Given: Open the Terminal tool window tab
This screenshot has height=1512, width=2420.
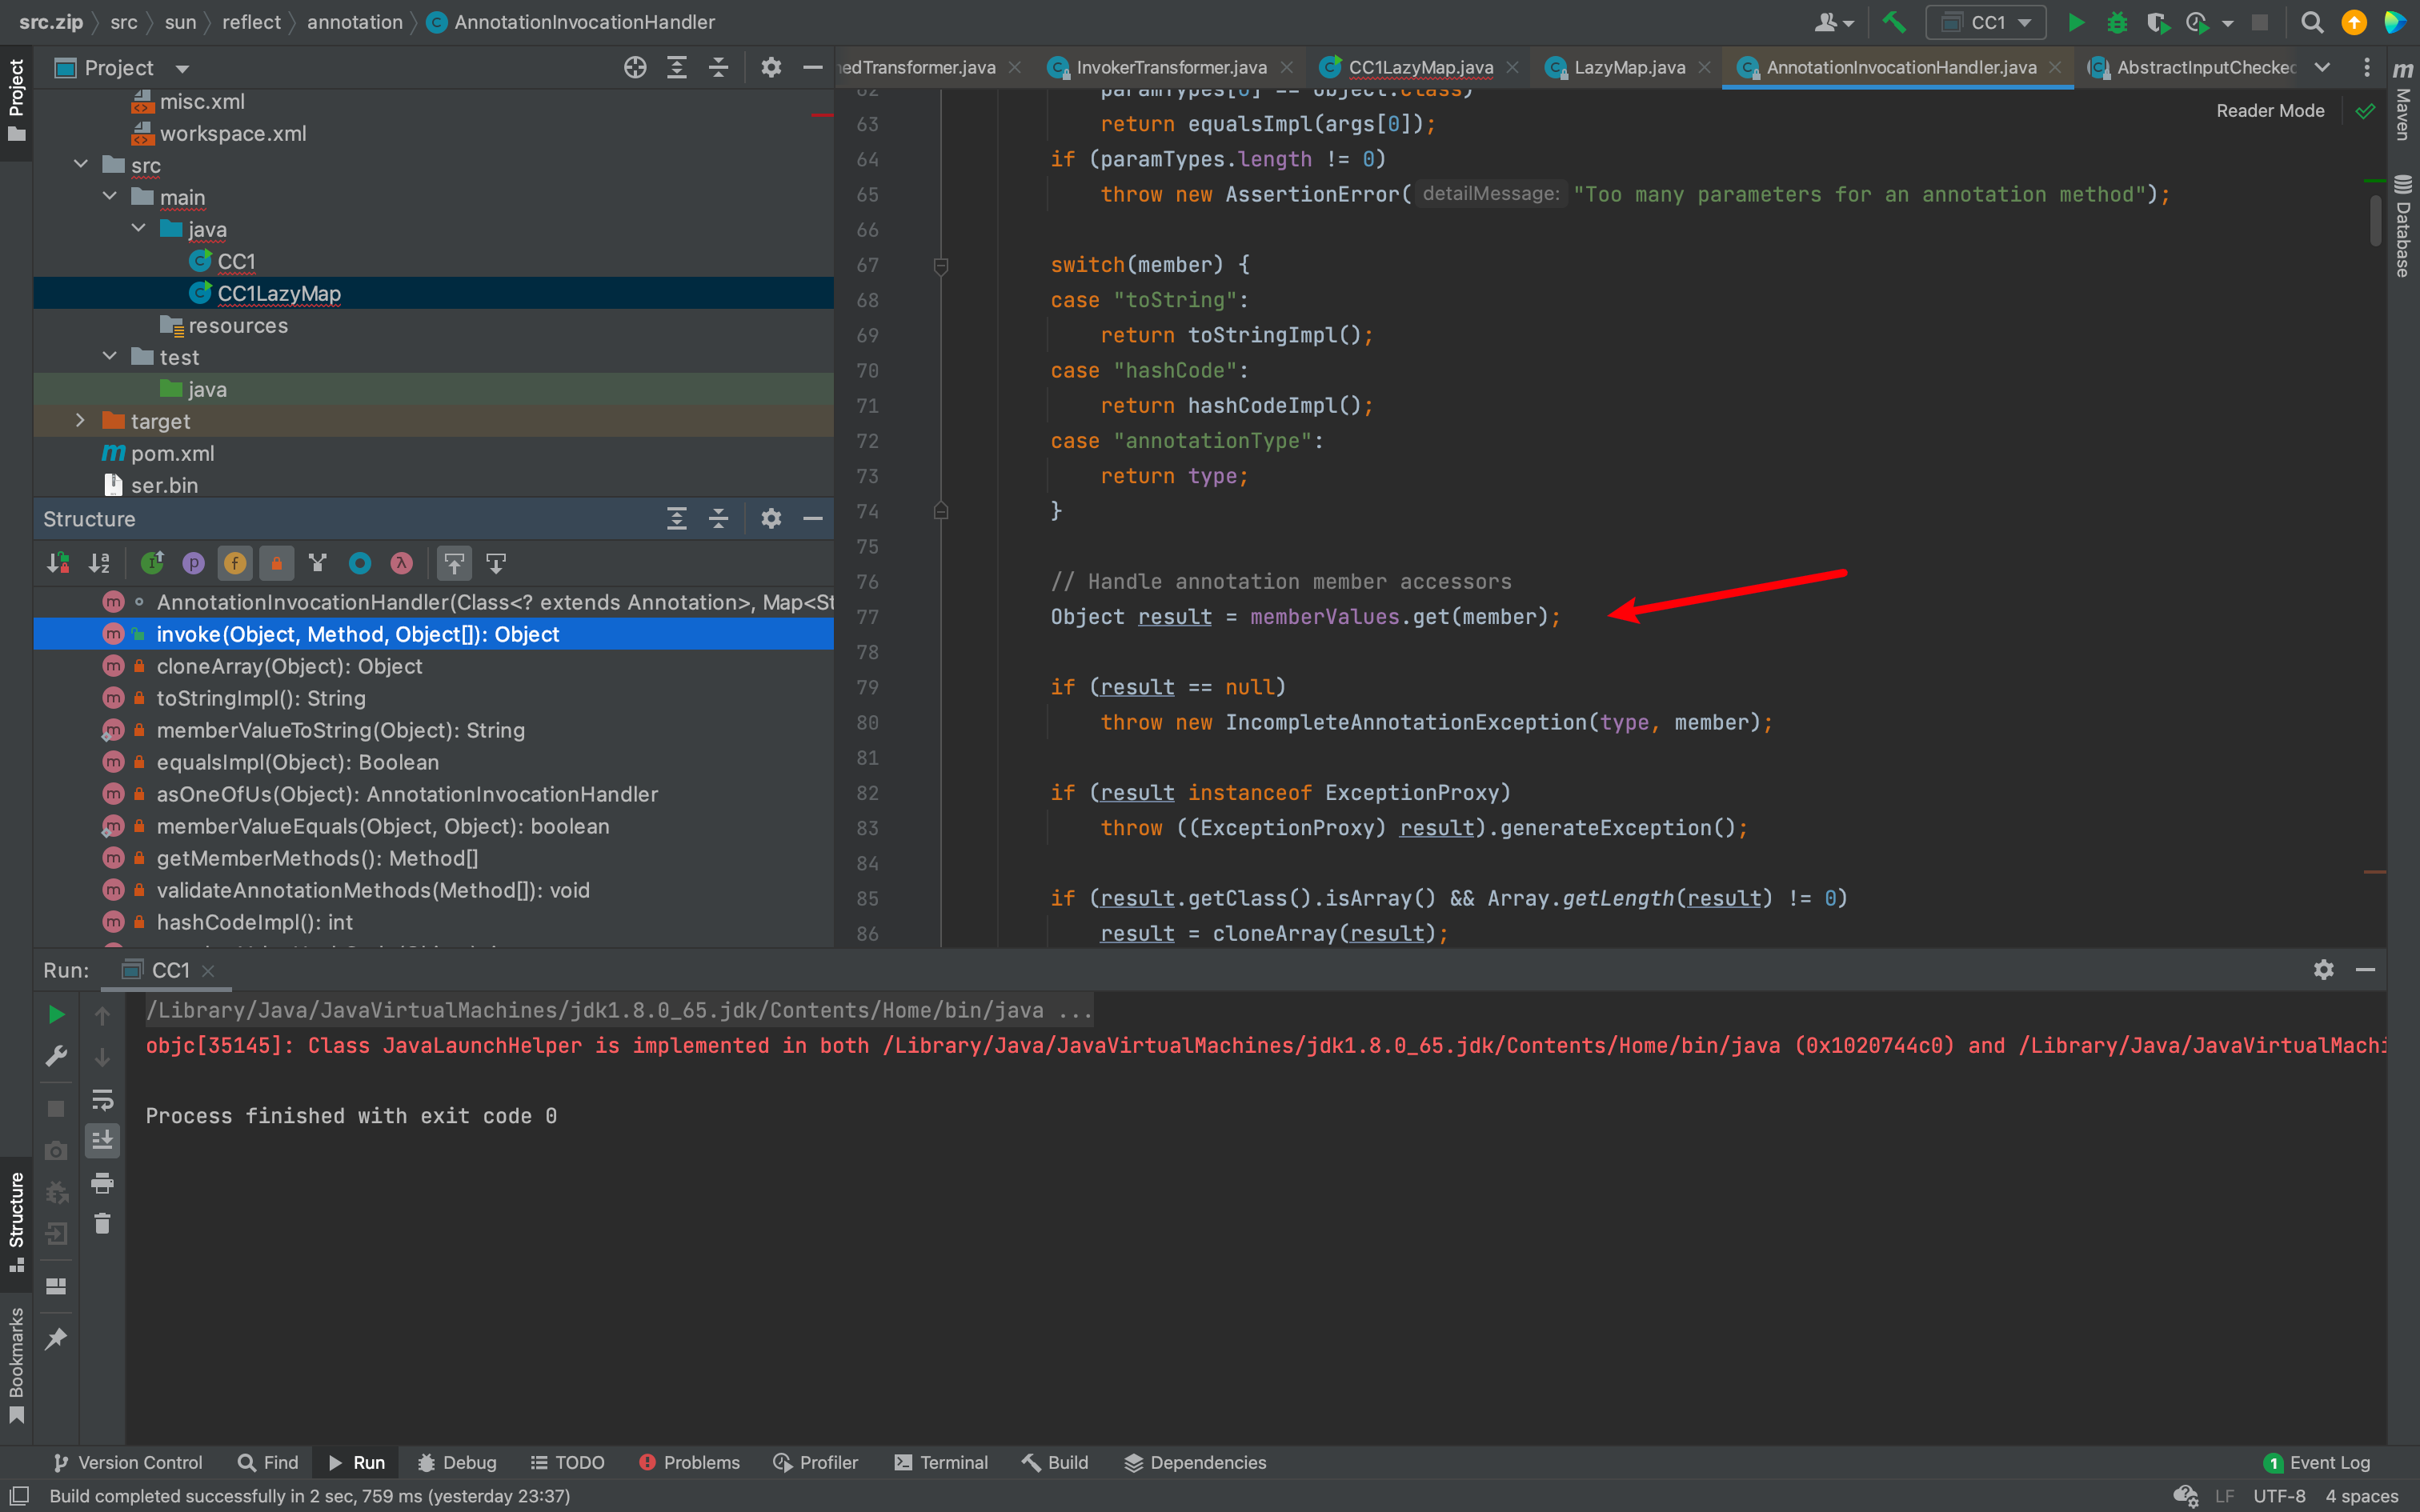Looking at the screenshot, I should coord(941,1462).
